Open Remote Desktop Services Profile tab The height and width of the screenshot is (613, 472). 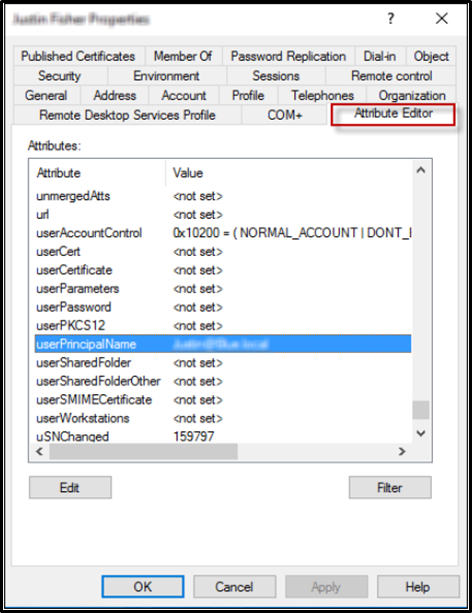127,115
